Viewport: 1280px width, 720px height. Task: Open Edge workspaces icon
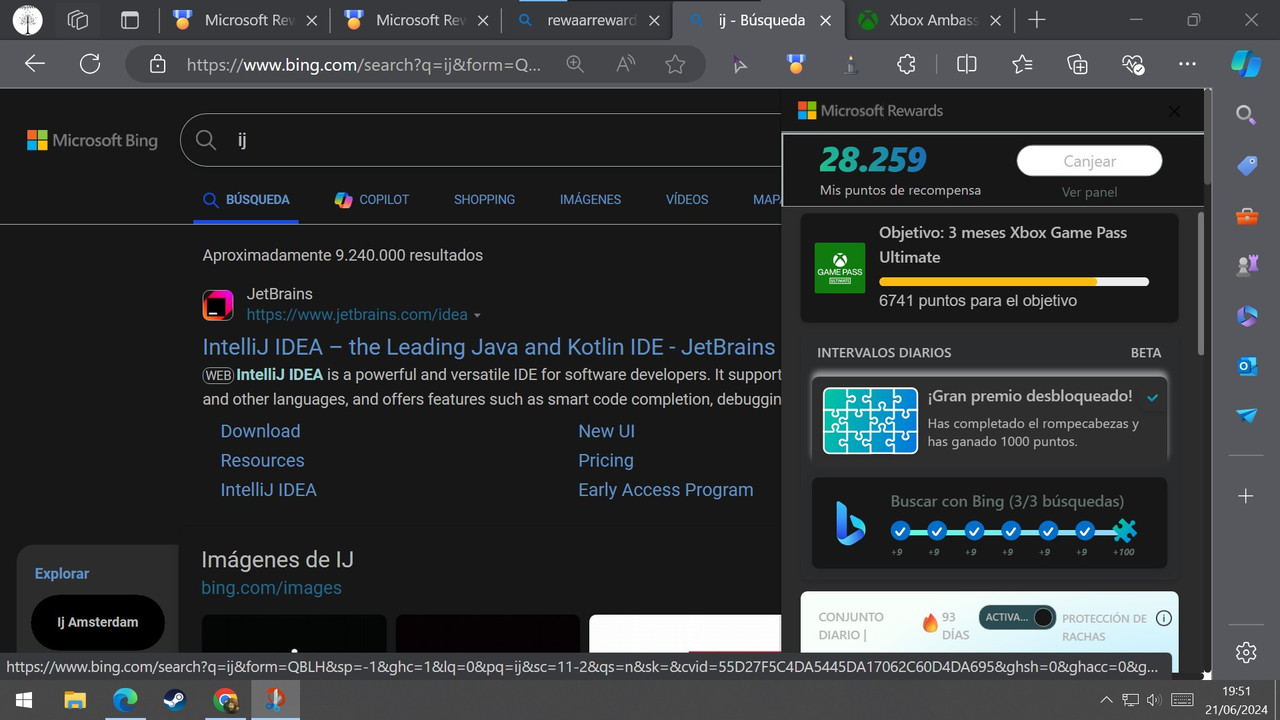point(78,20)
